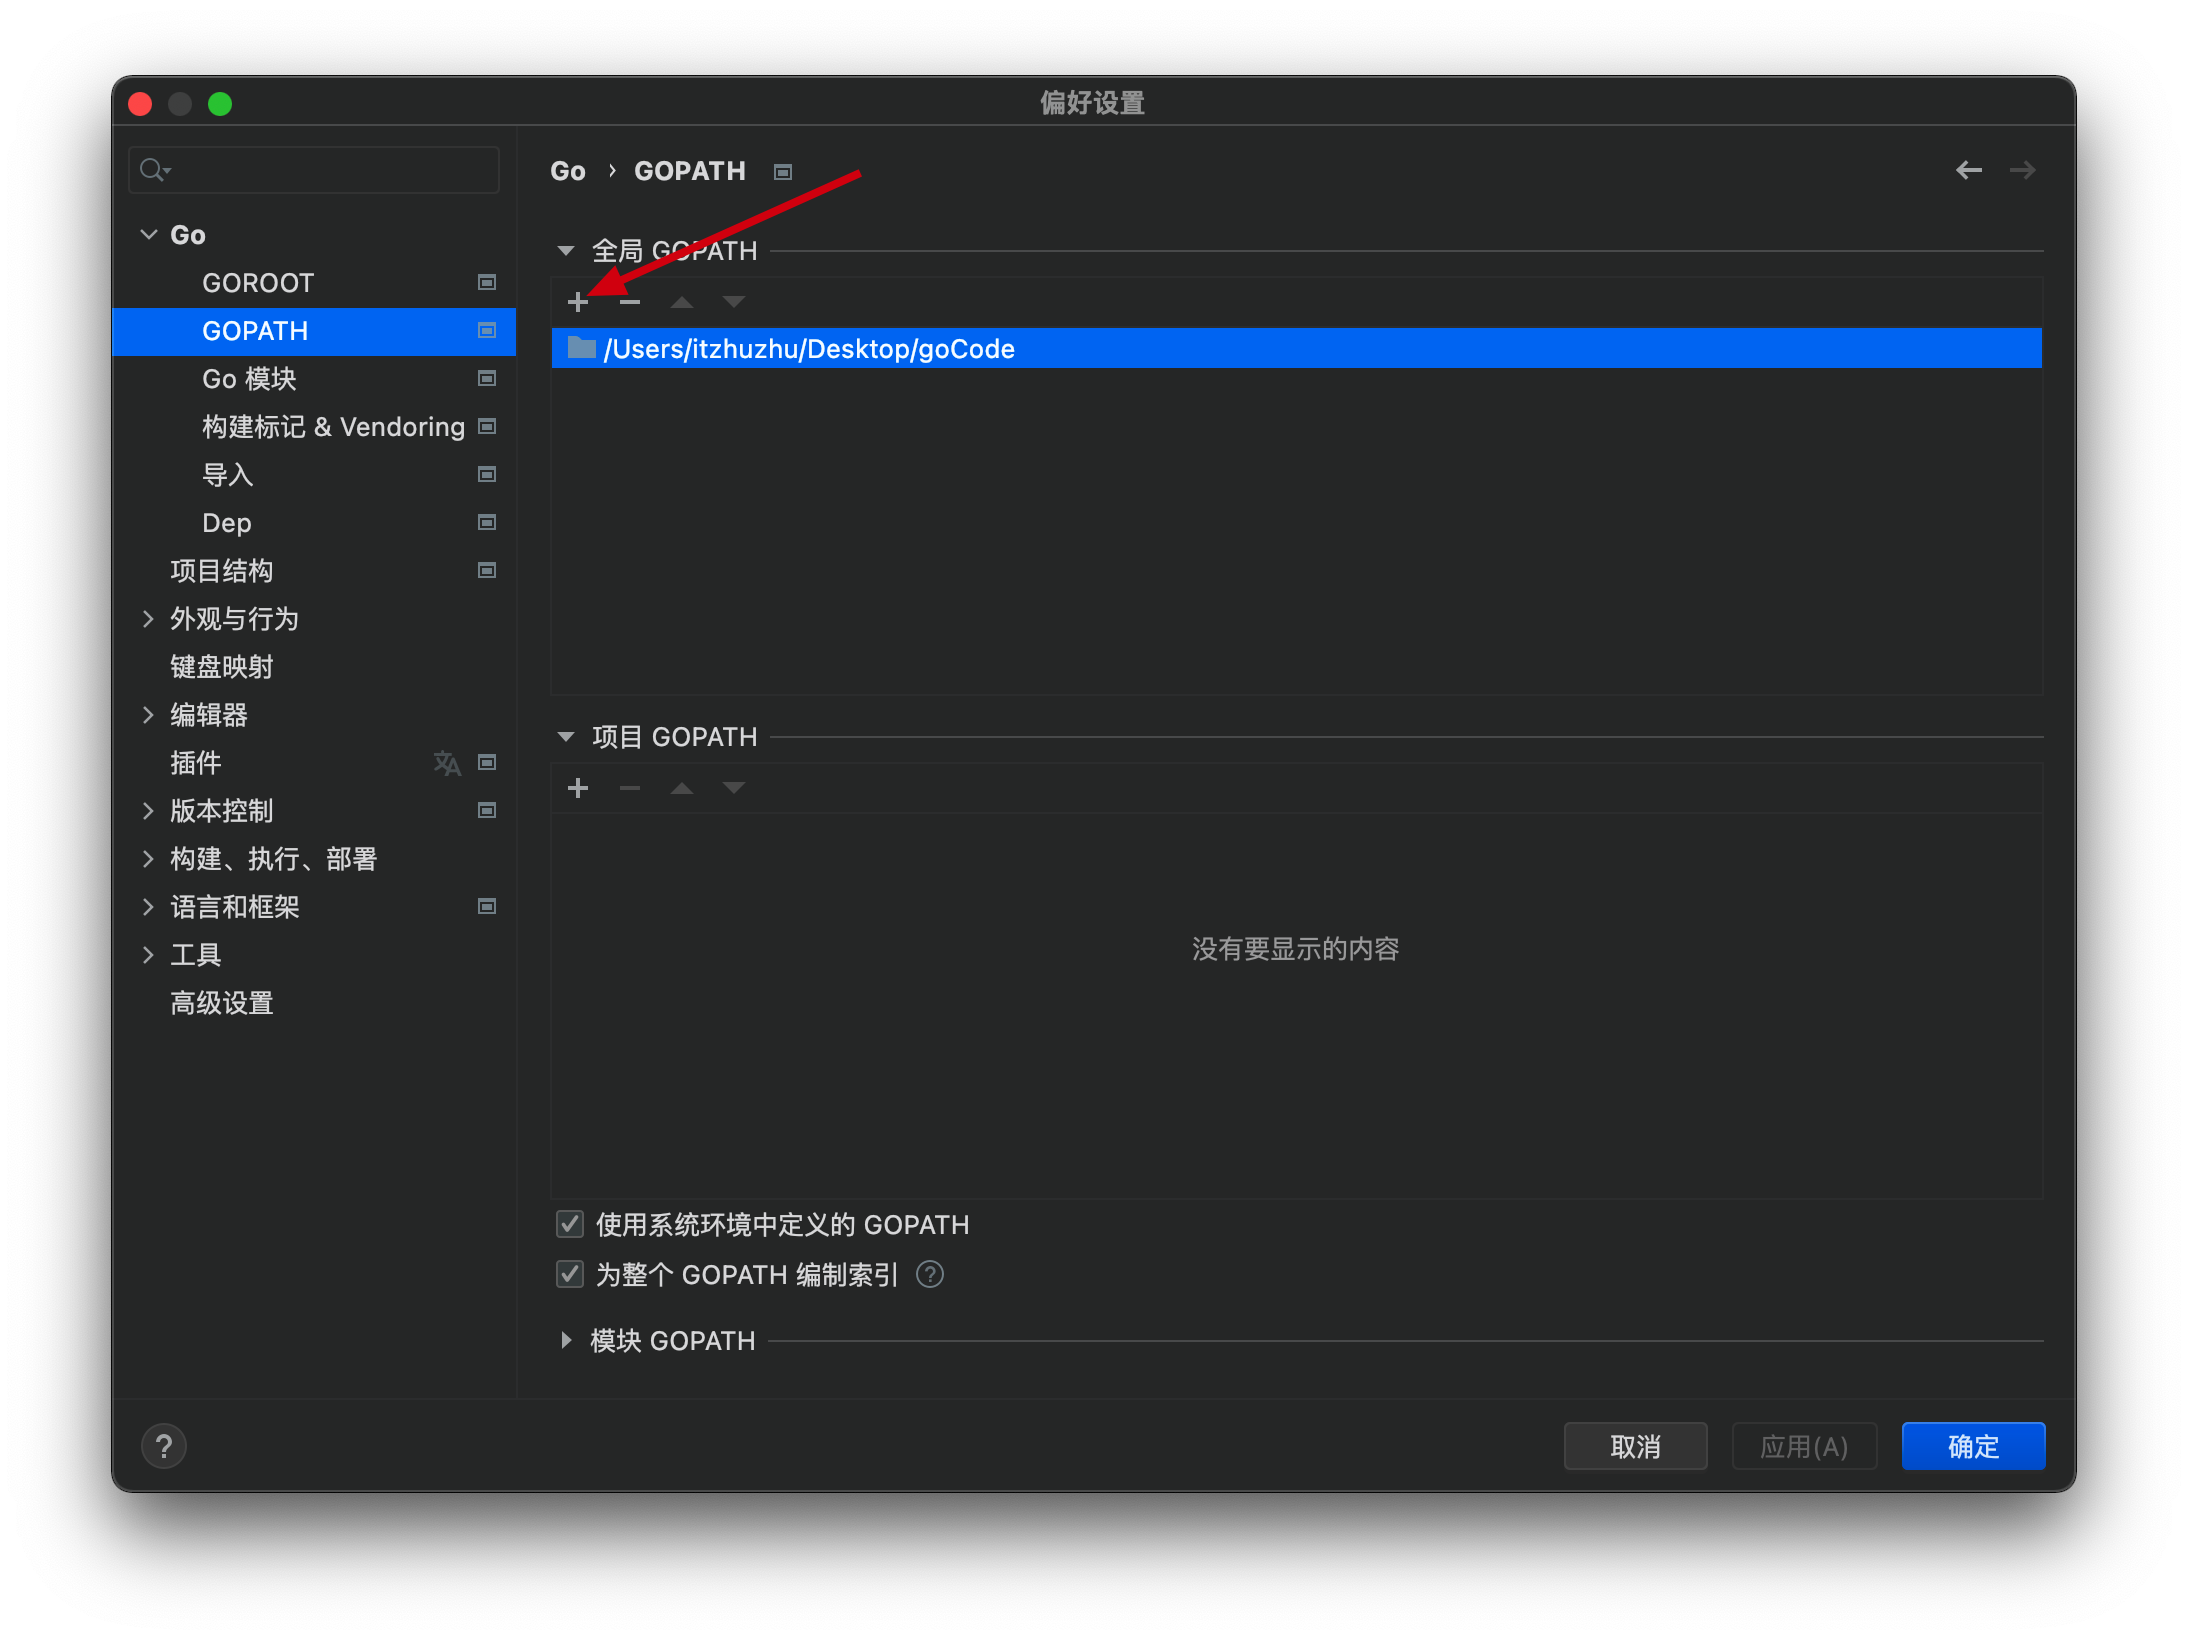2188x1640 pixels.
Task: Select the /Users/itzhuzhu/Desktop/goCode path entry
Action: click(1294, 350)
